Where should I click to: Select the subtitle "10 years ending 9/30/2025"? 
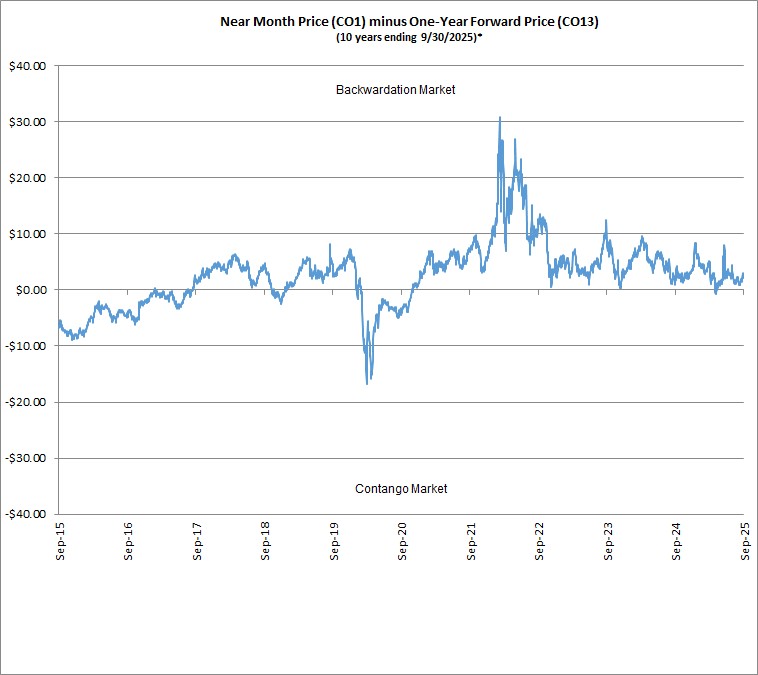point(408,38)
